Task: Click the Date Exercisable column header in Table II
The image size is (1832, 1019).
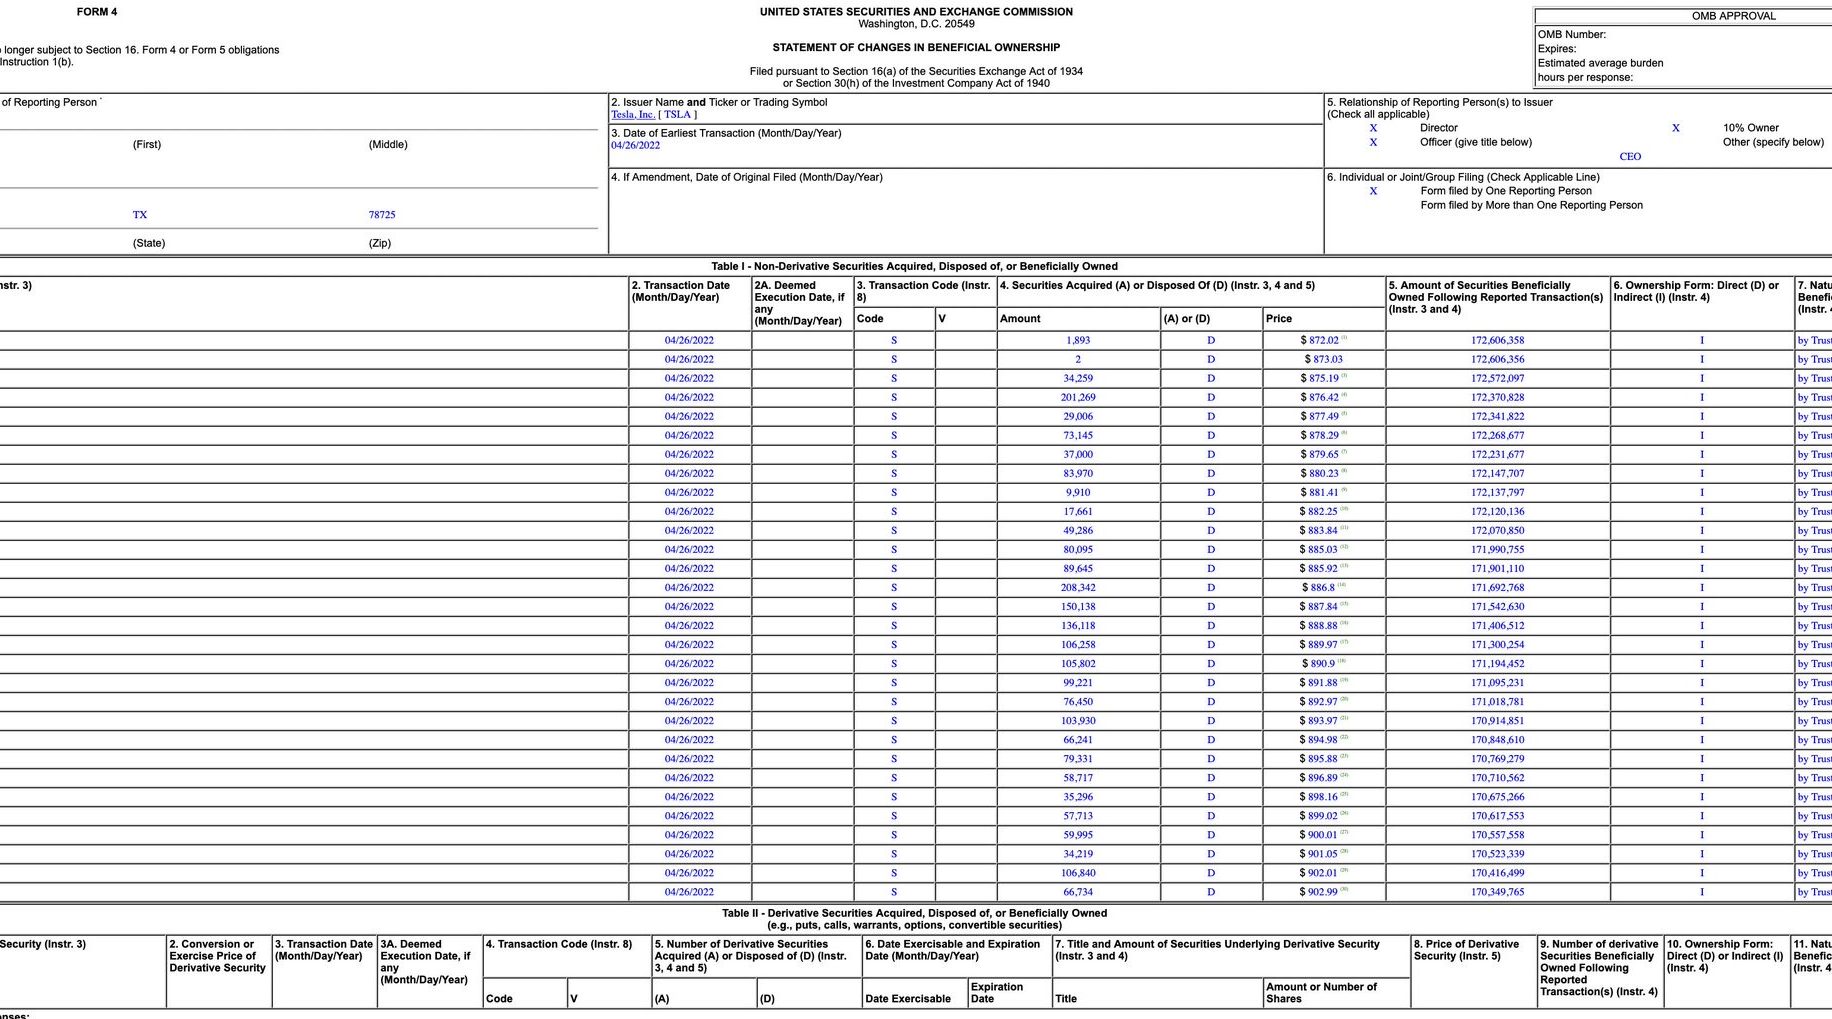Action: point(908,999)
